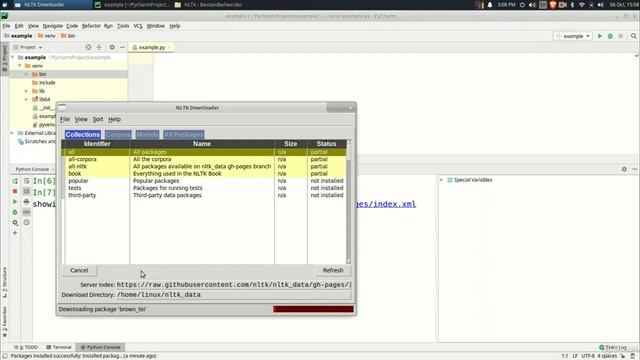Click the red download progress bar
This screenshot has width=640, height=360.
point(313,309)
